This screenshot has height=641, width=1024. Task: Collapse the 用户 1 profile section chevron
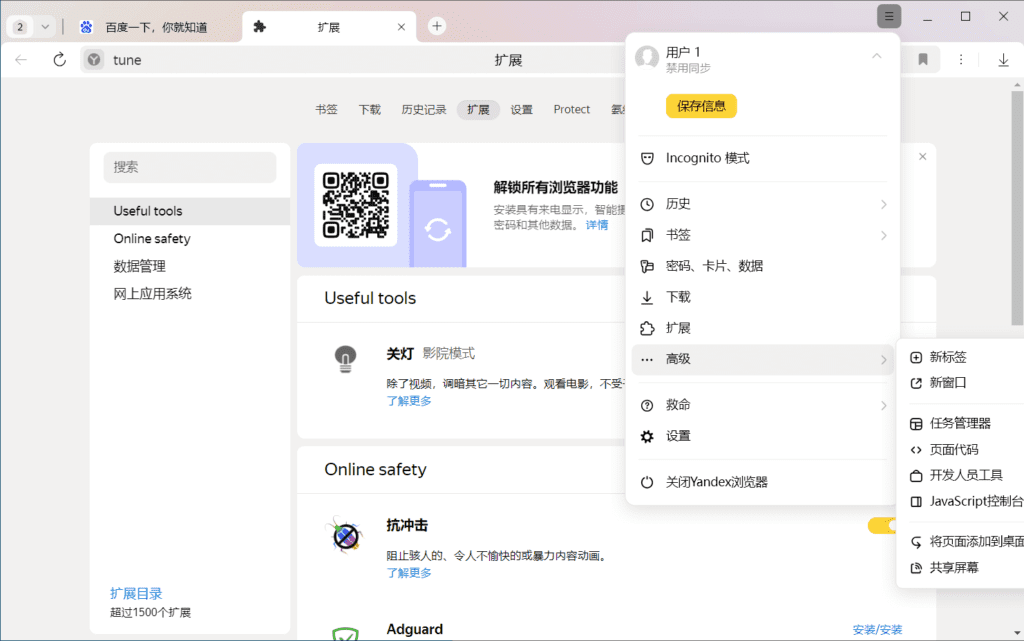(876, 56)
